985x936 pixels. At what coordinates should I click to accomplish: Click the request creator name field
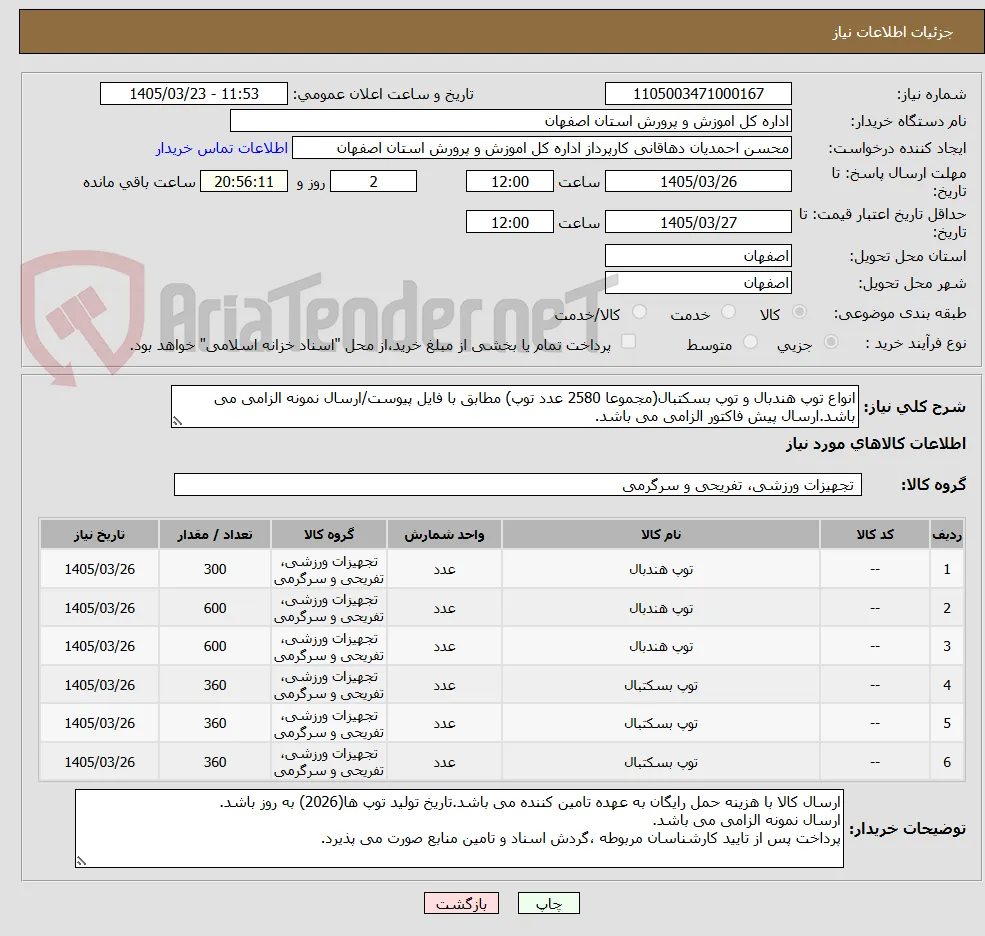point(541,148)
